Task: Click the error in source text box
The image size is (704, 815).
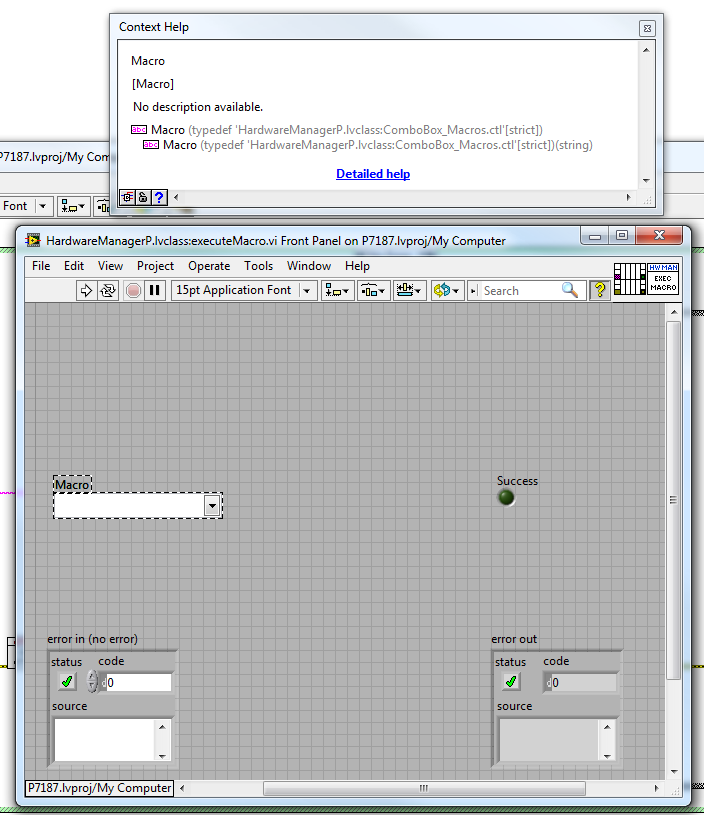Action: pos(105,740)
